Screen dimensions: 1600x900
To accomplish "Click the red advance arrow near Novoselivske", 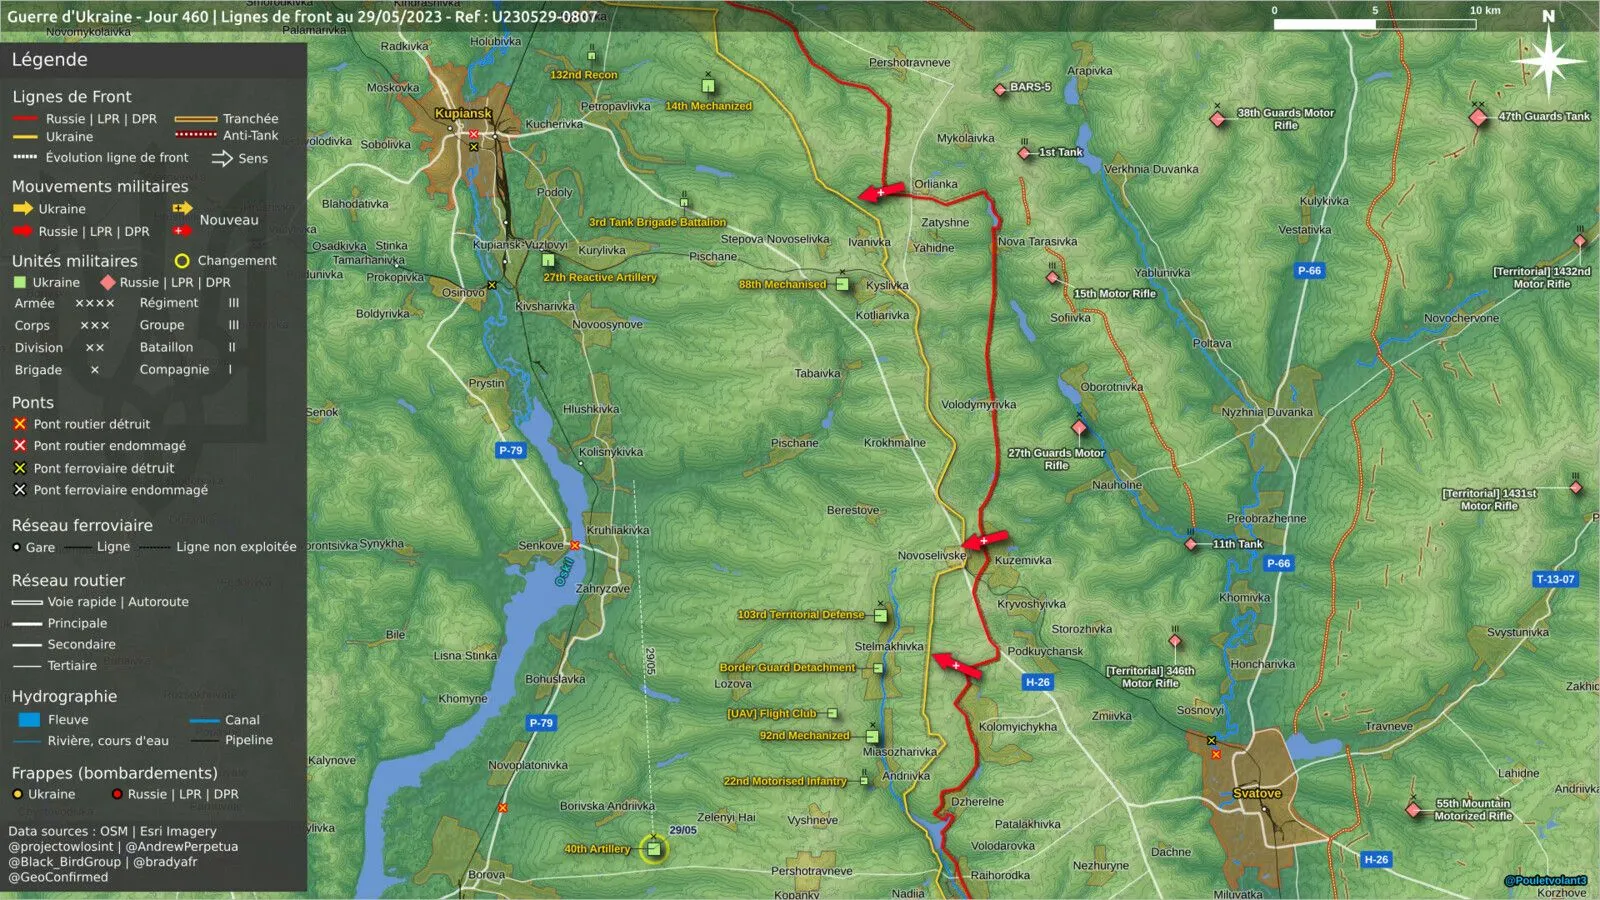I will pos(984,541).
